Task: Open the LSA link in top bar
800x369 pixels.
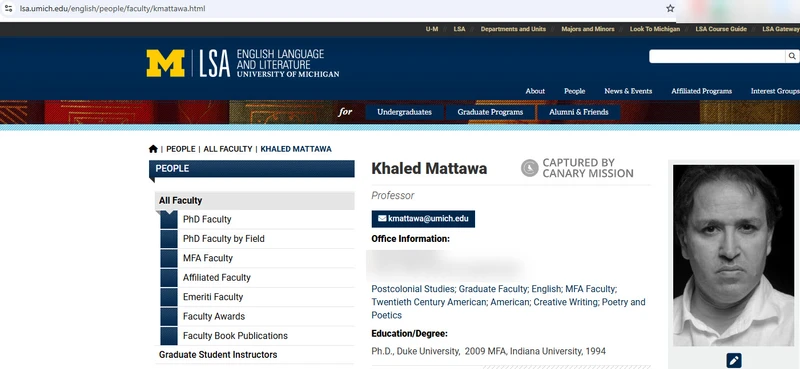Action: (459, 29)
